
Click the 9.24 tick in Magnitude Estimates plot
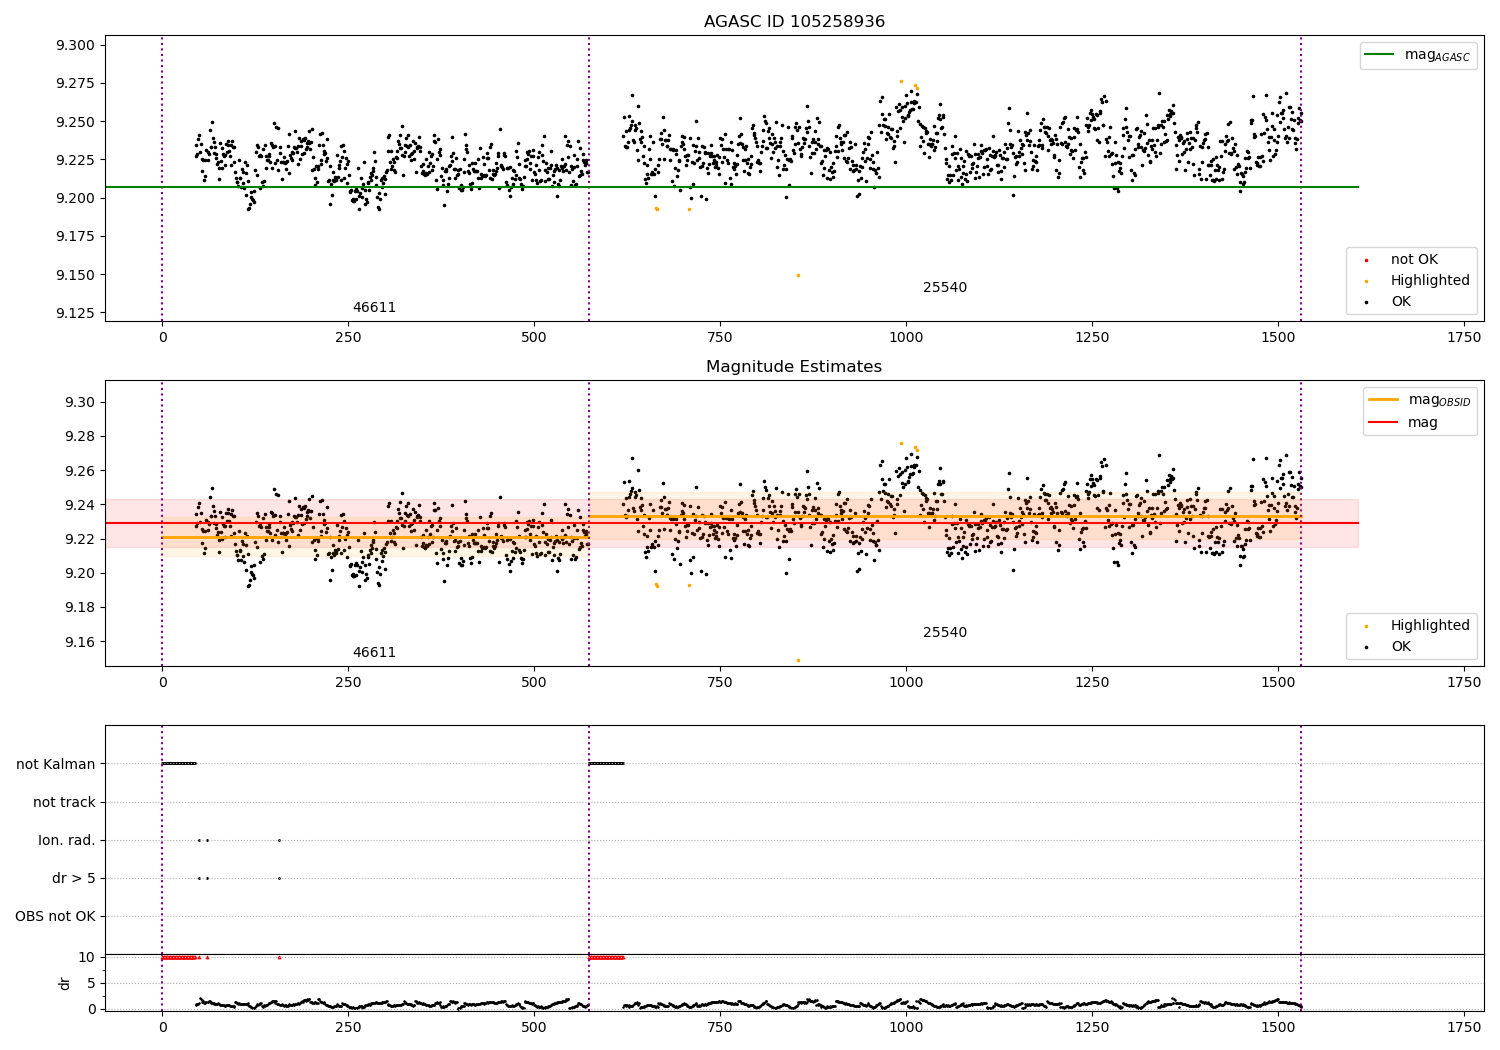[x=79, y=505]
